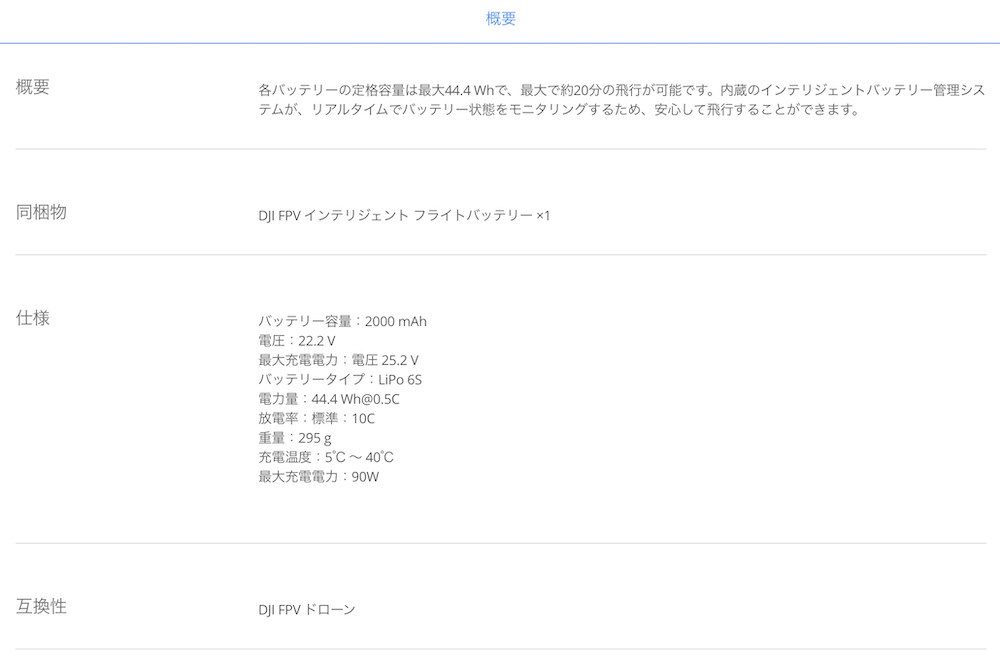Click the 同梱物 section heading
Image resolution: width=1000 pixels, height=666 pixels.
[41, 212]
